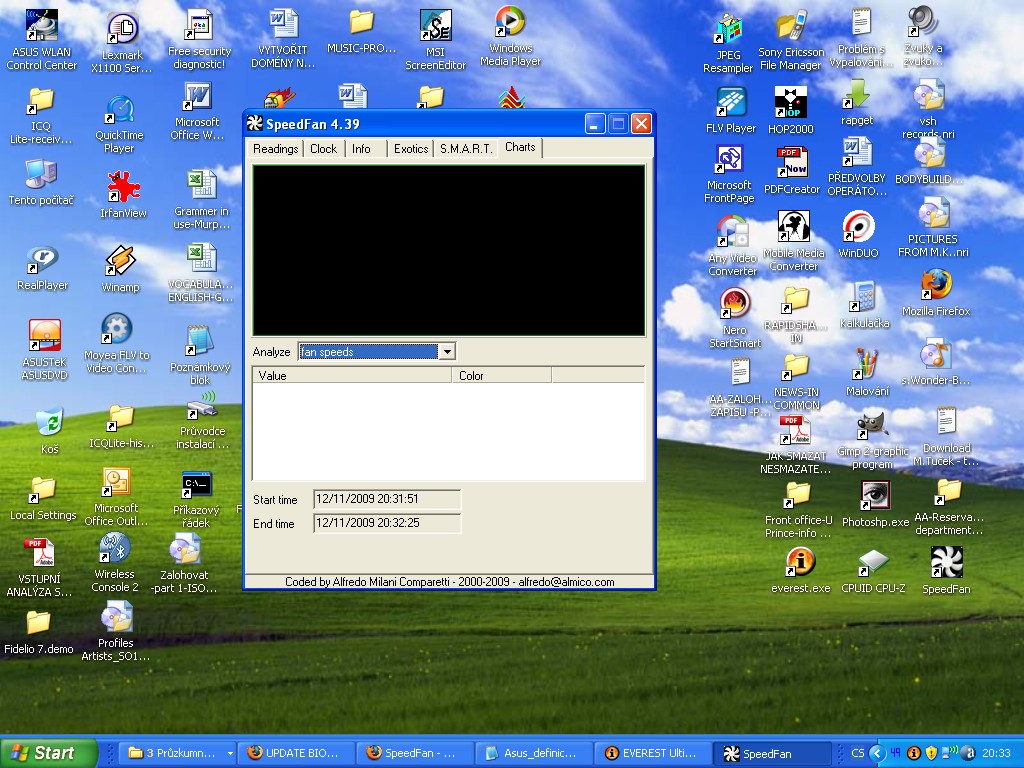Viewport: 1024px width, 768px height.
Task: Open the ASUSTeK ASUSDVD icon
Action: [x=44, y=349]
